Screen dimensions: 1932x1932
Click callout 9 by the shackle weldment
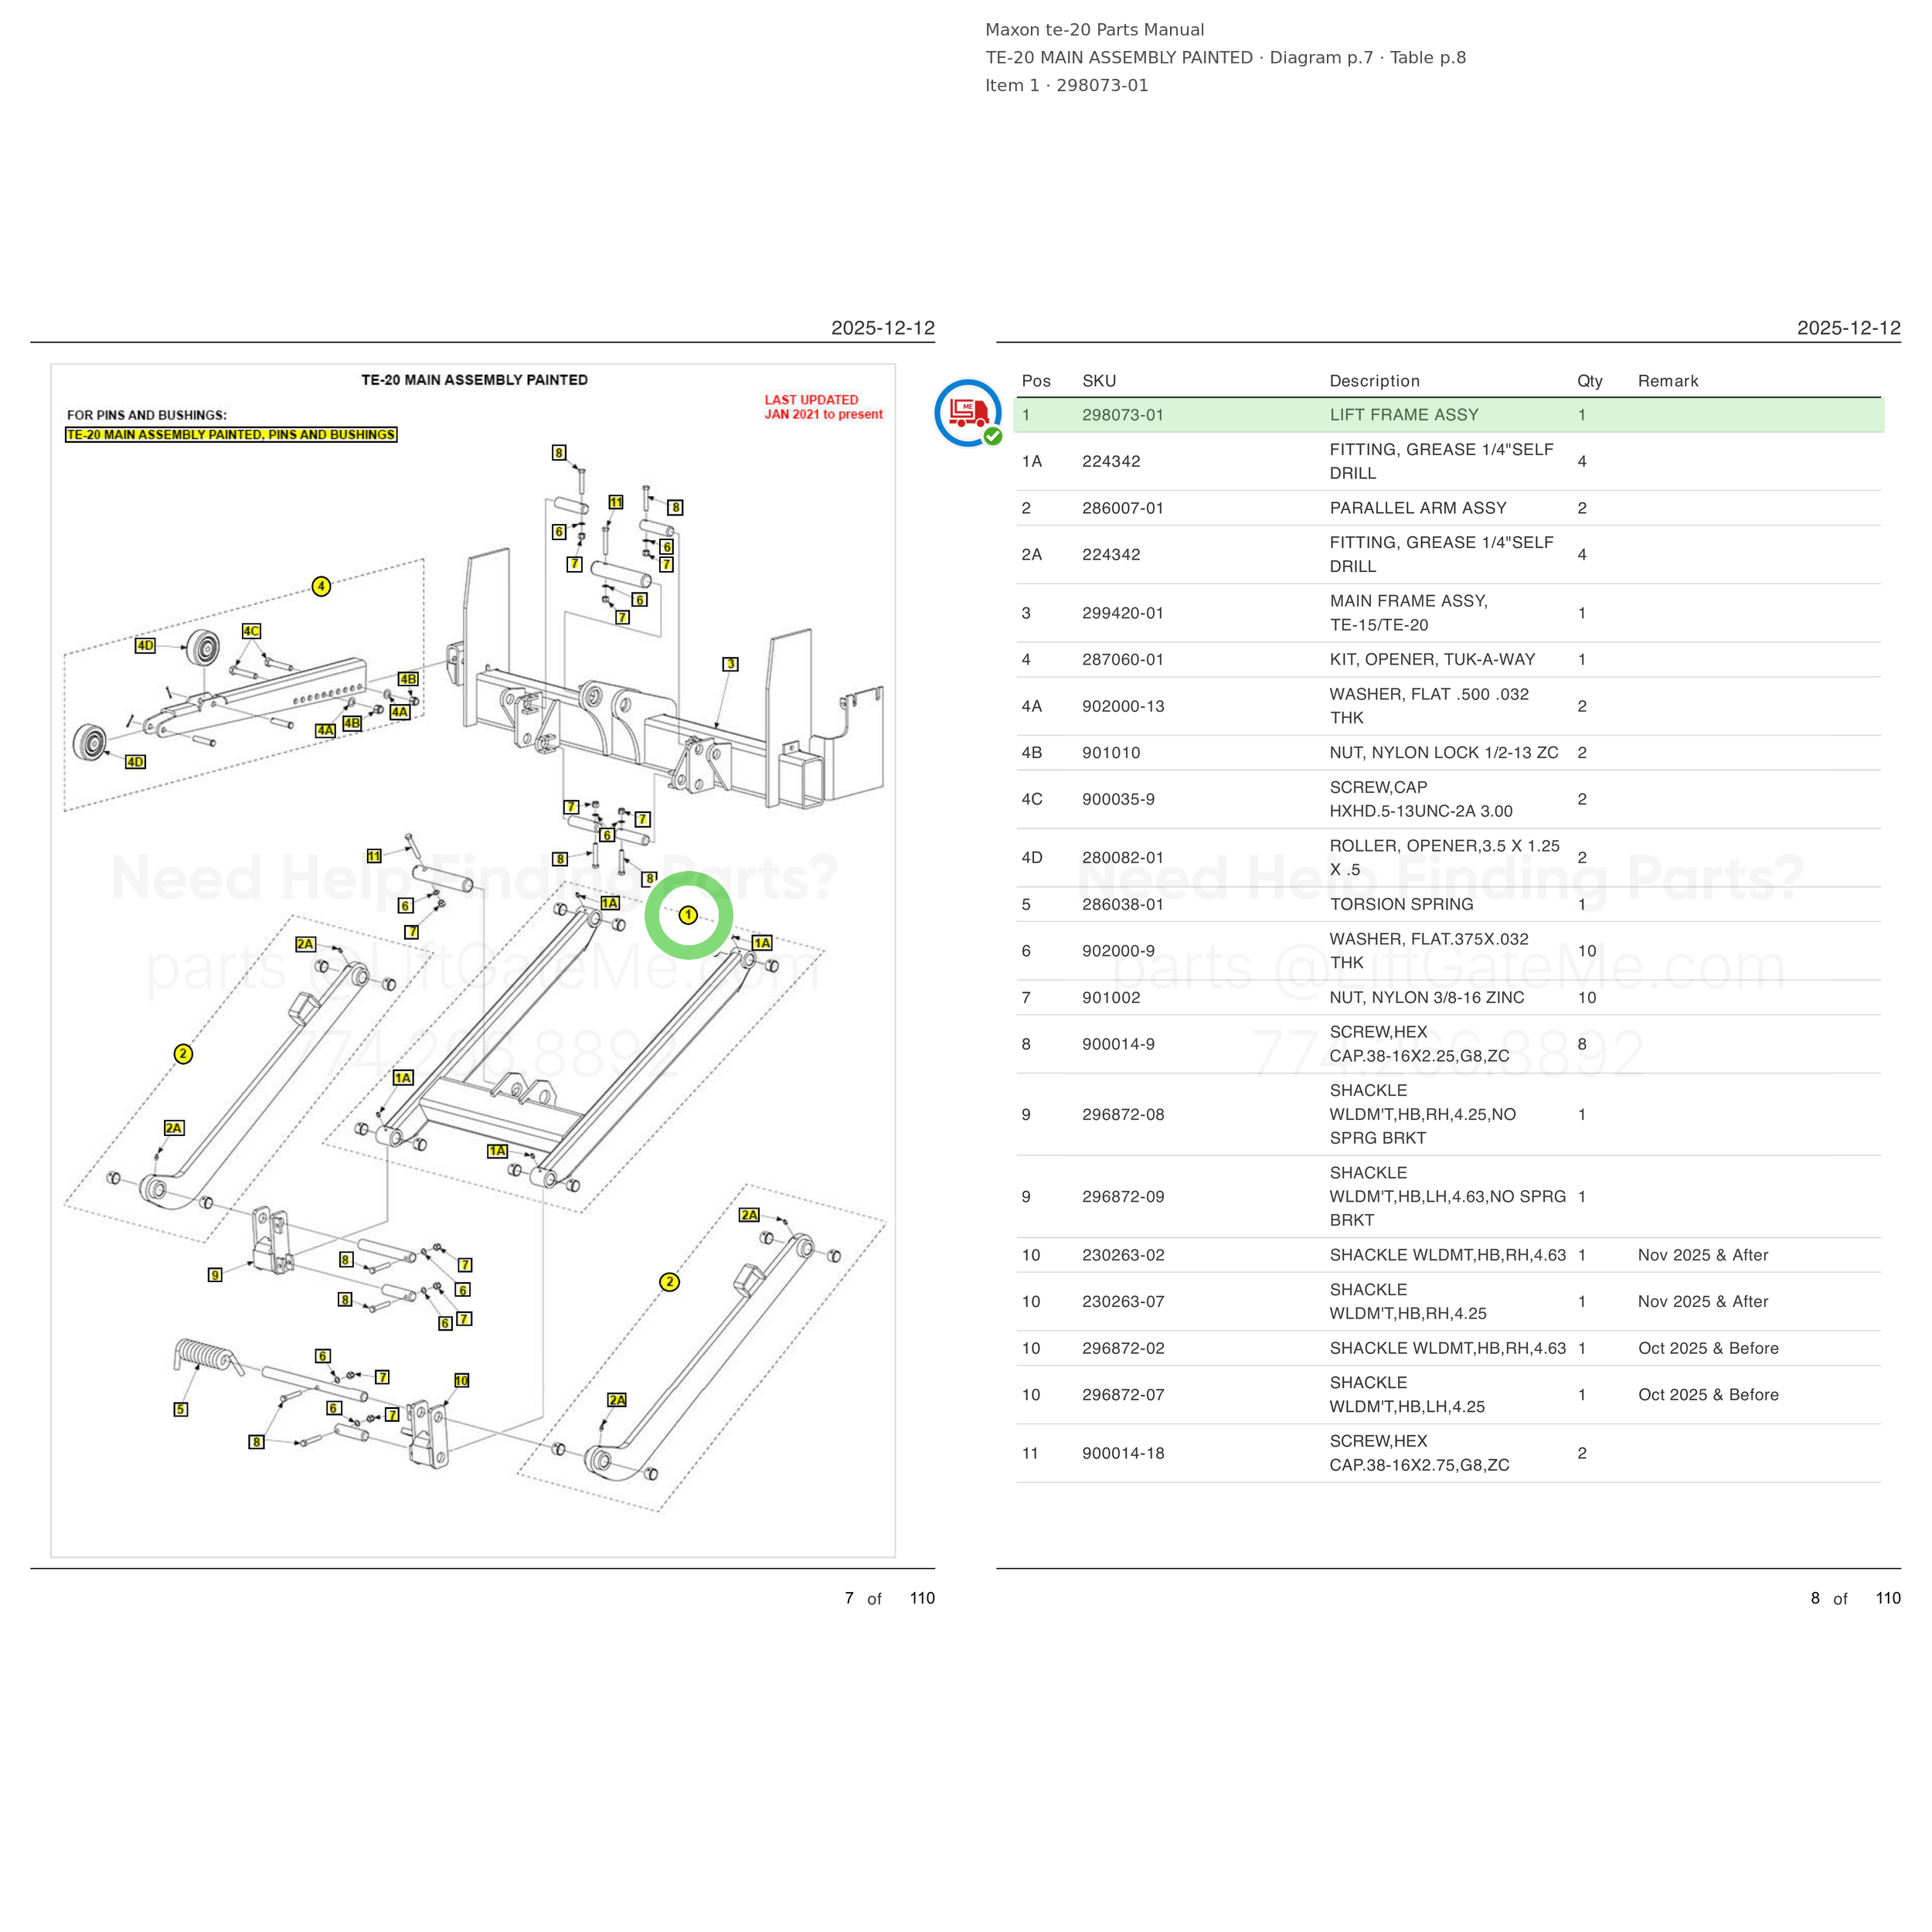[215, 1274]
